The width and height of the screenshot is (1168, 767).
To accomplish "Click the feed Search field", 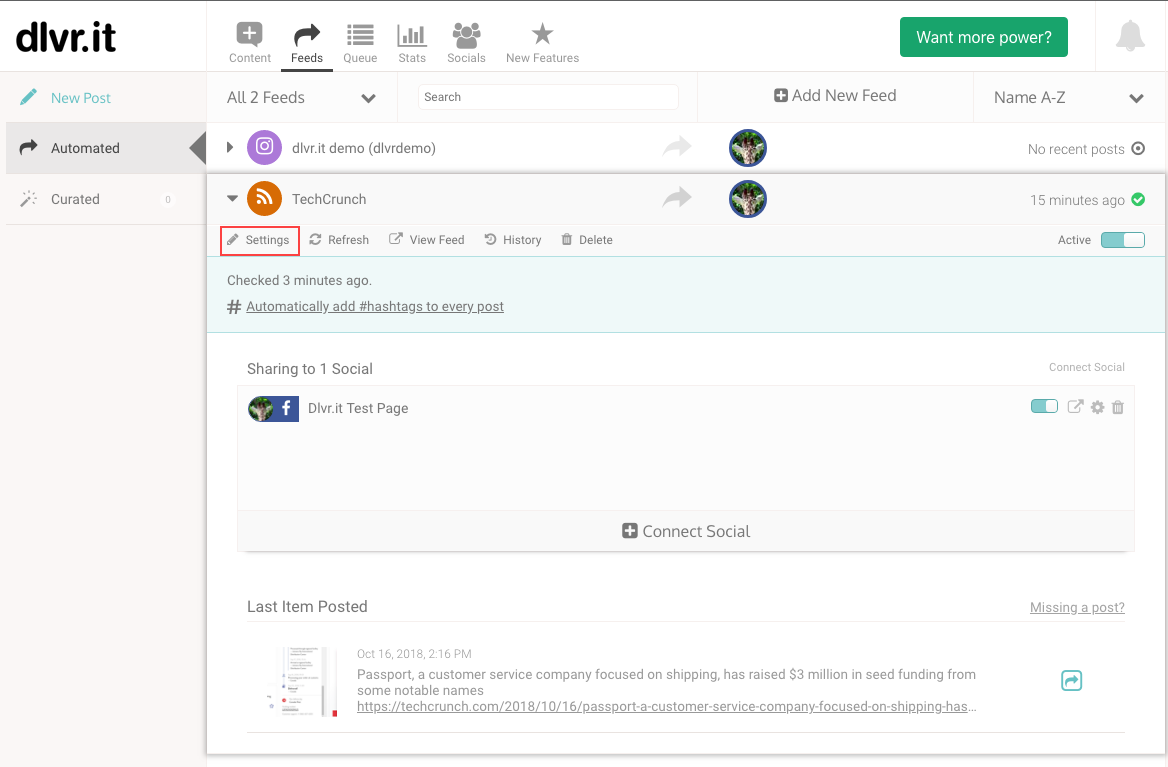I will click(548, 97).
